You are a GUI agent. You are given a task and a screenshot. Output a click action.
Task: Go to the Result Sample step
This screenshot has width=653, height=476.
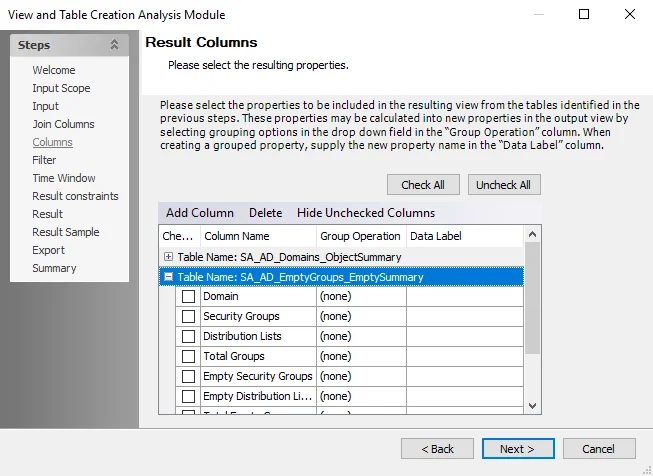[x=66, y=232]
